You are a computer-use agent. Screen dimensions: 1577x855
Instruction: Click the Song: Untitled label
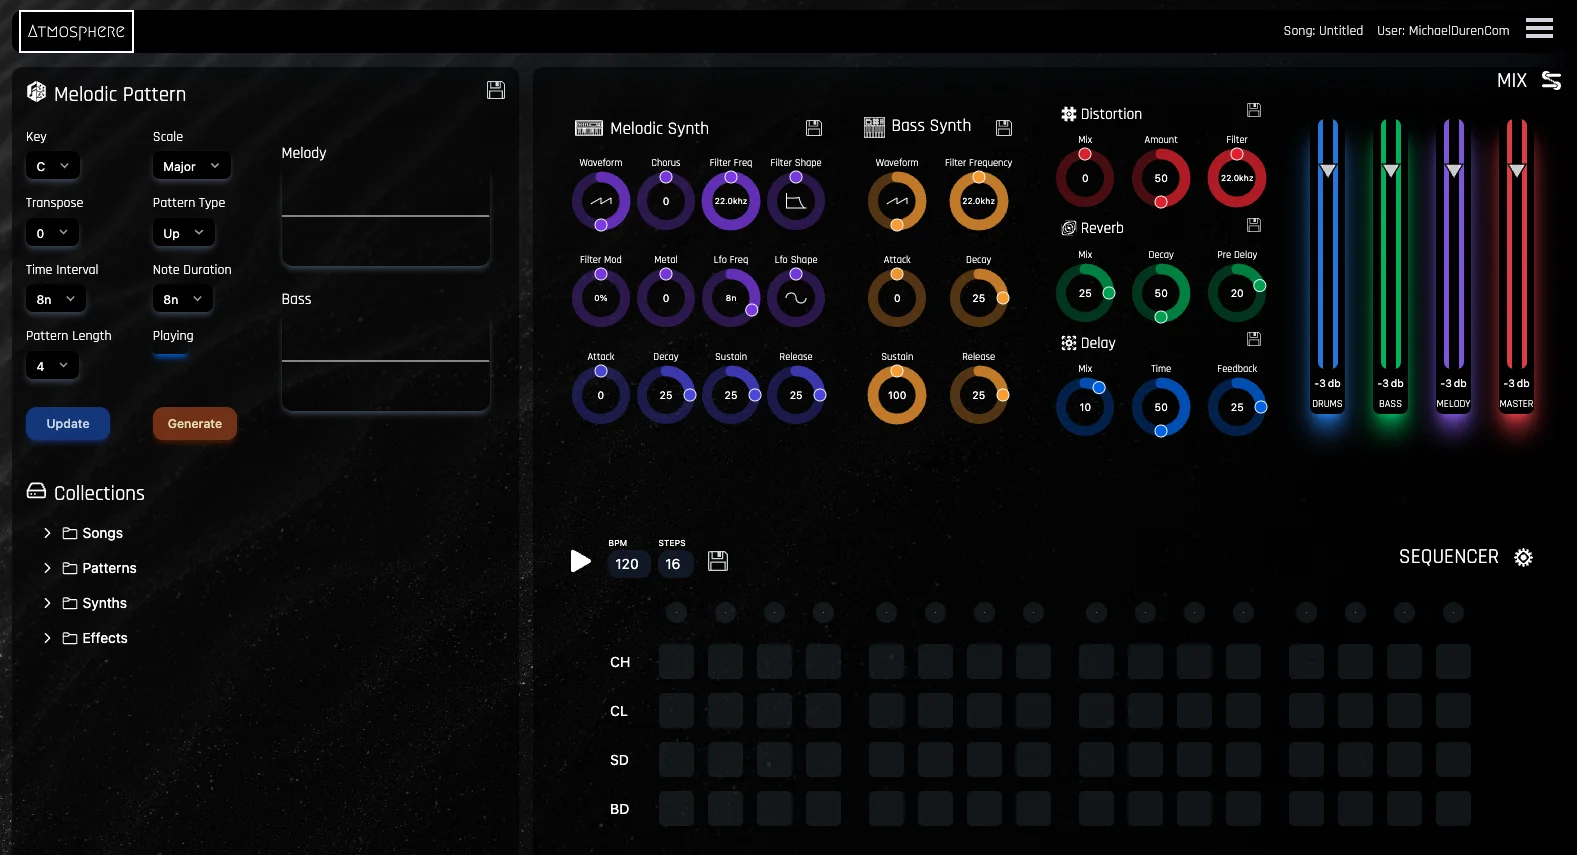coord(1323,31)
